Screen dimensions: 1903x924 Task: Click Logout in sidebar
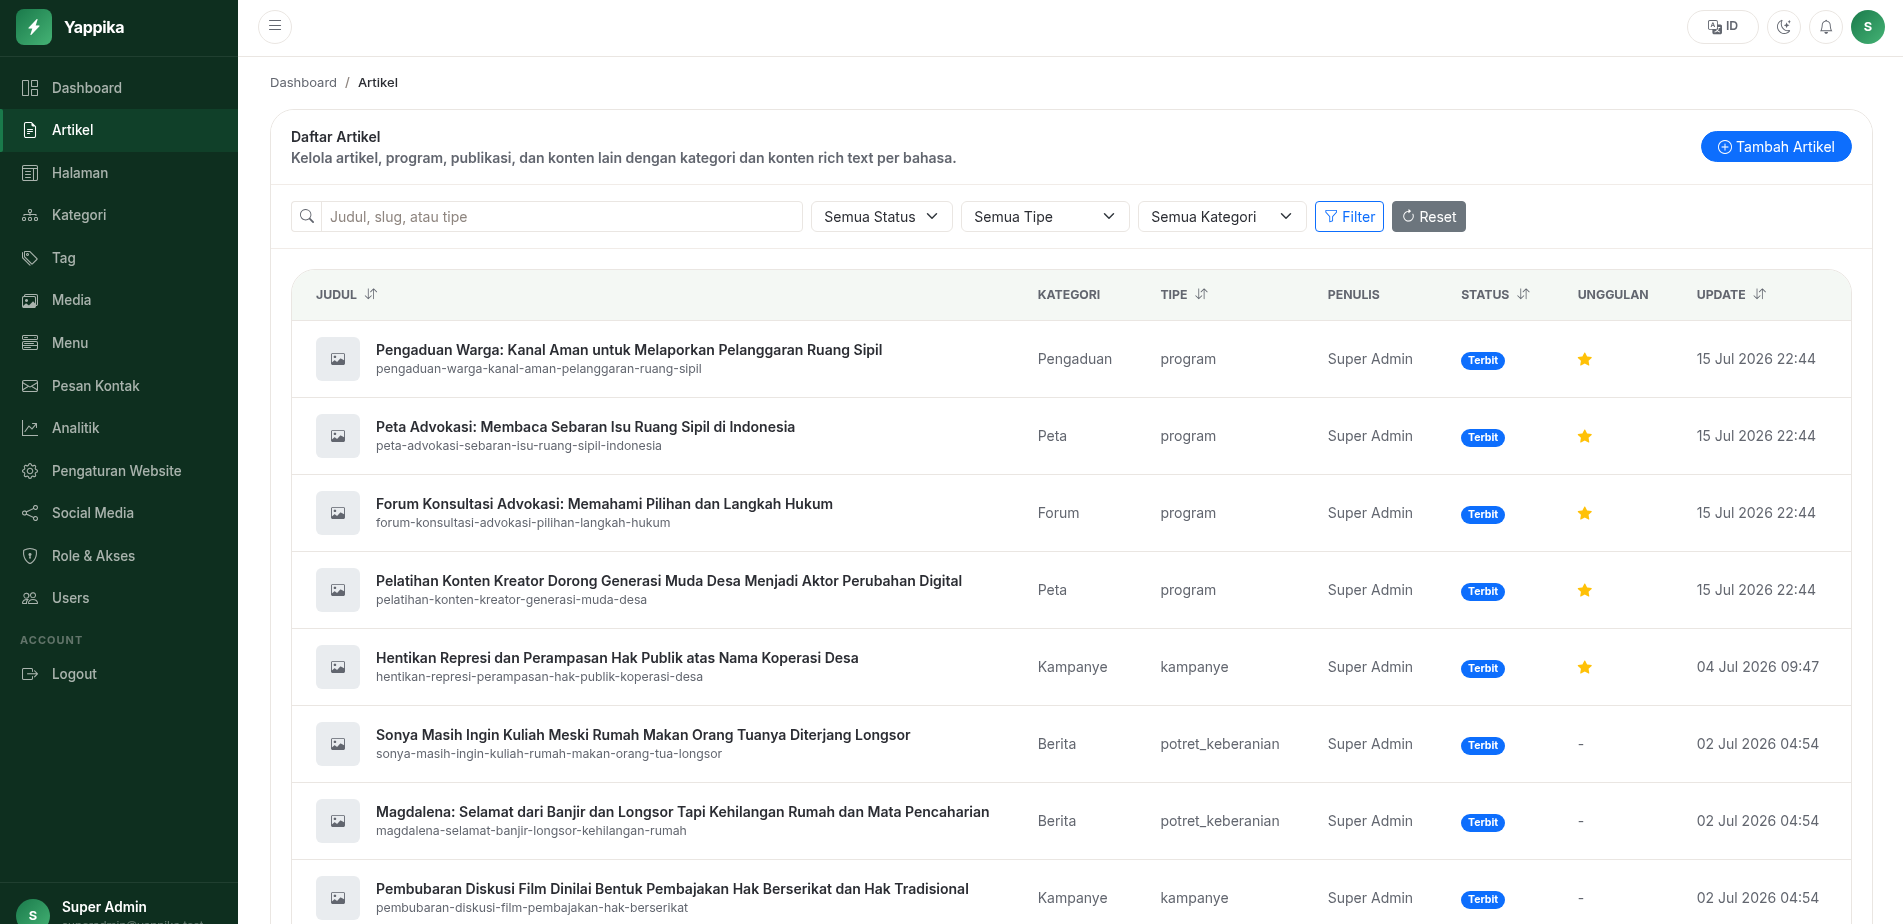(x=119, y=674)
